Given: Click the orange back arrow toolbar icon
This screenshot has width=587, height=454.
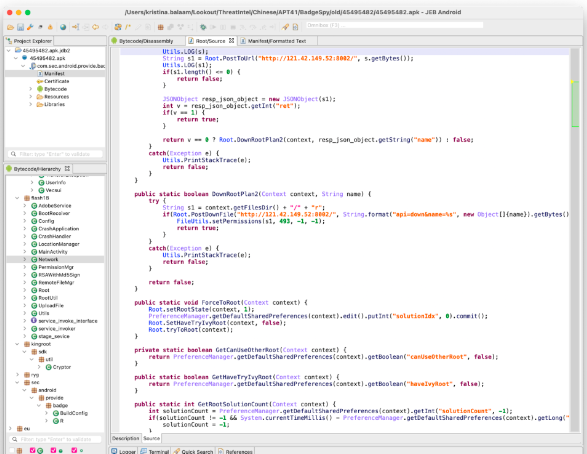Looking at the screenshot, I should [x=95, y=27].
